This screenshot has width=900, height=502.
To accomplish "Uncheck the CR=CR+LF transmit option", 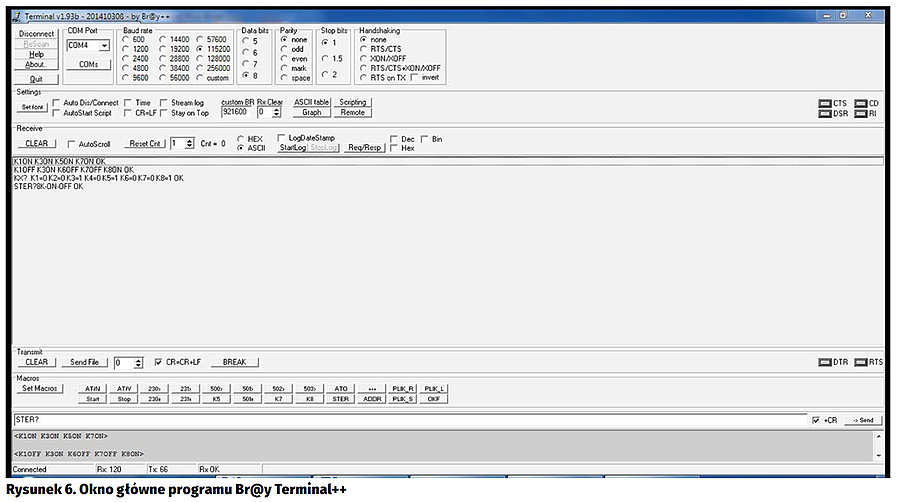I will click(x=158, y=362).
